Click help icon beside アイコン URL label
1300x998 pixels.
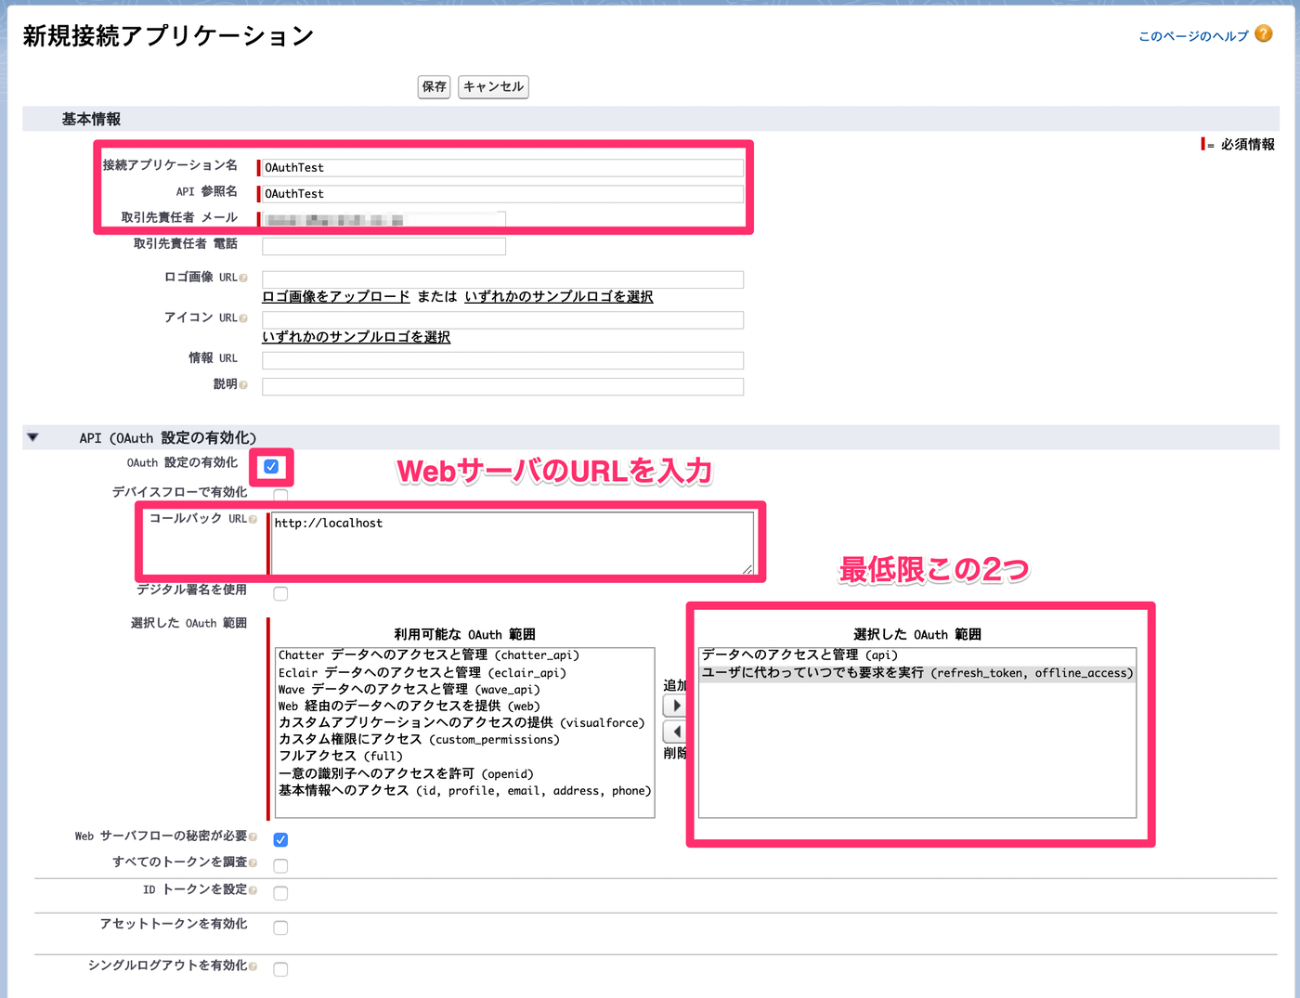[x=244, y=319]
